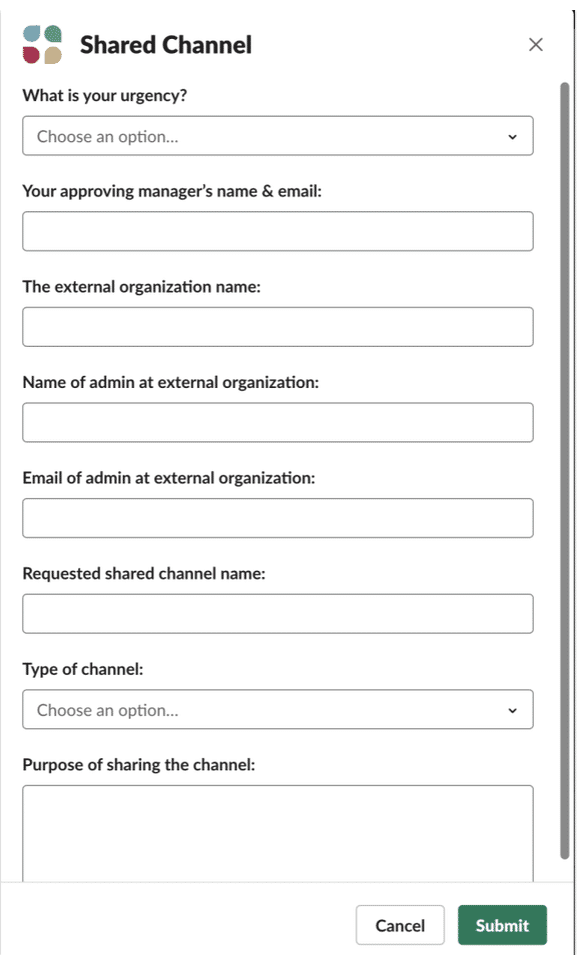This screenshot has height=955, width=577.
Task: Open the "What is your urgency?" dropdown
Action: [x=278, y=136]
